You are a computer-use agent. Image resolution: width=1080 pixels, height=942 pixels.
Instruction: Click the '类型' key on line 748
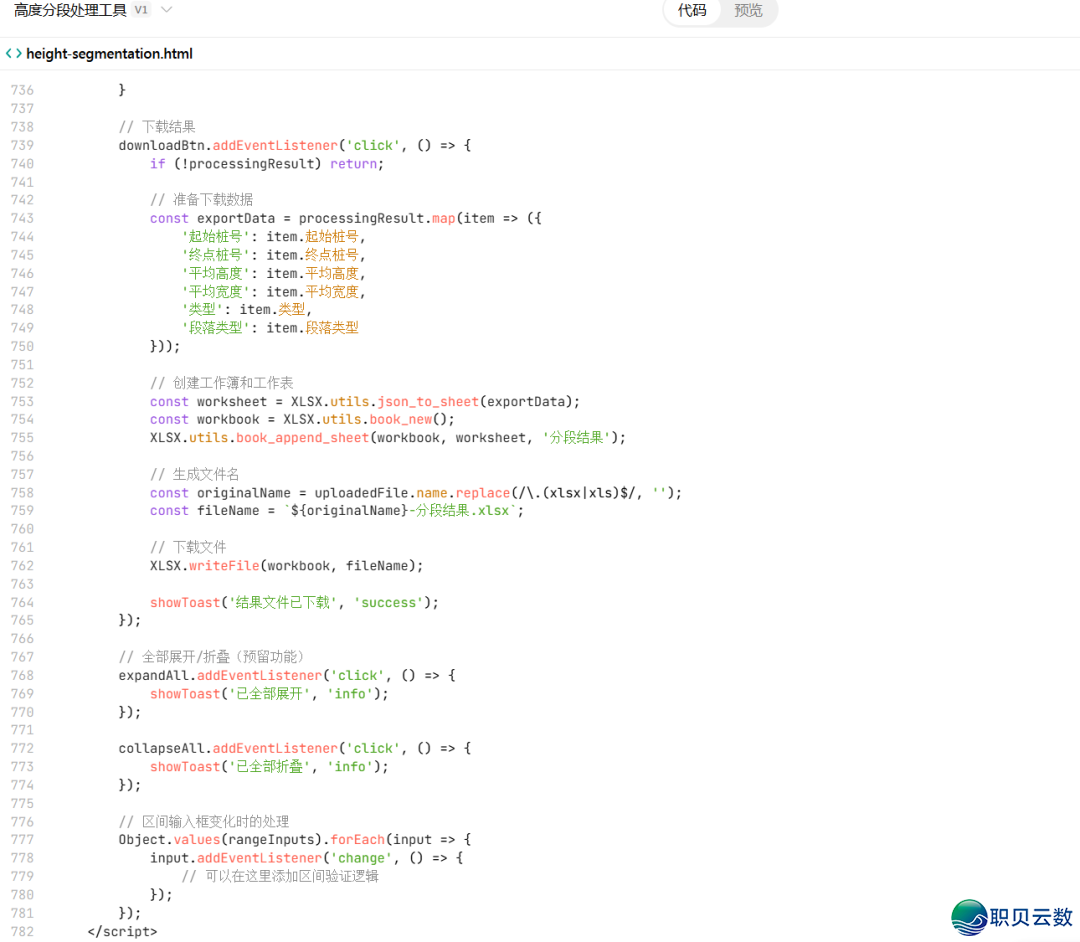pos(202,310)
